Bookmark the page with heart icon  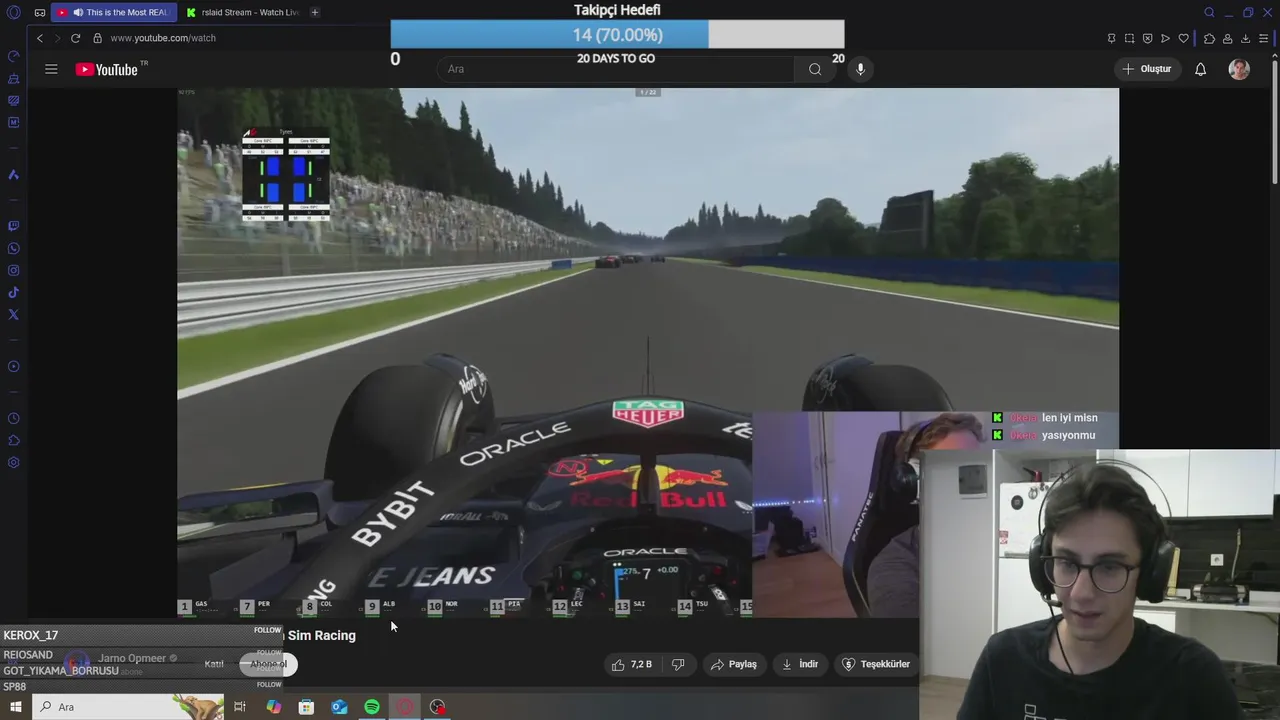[1184, 39]
